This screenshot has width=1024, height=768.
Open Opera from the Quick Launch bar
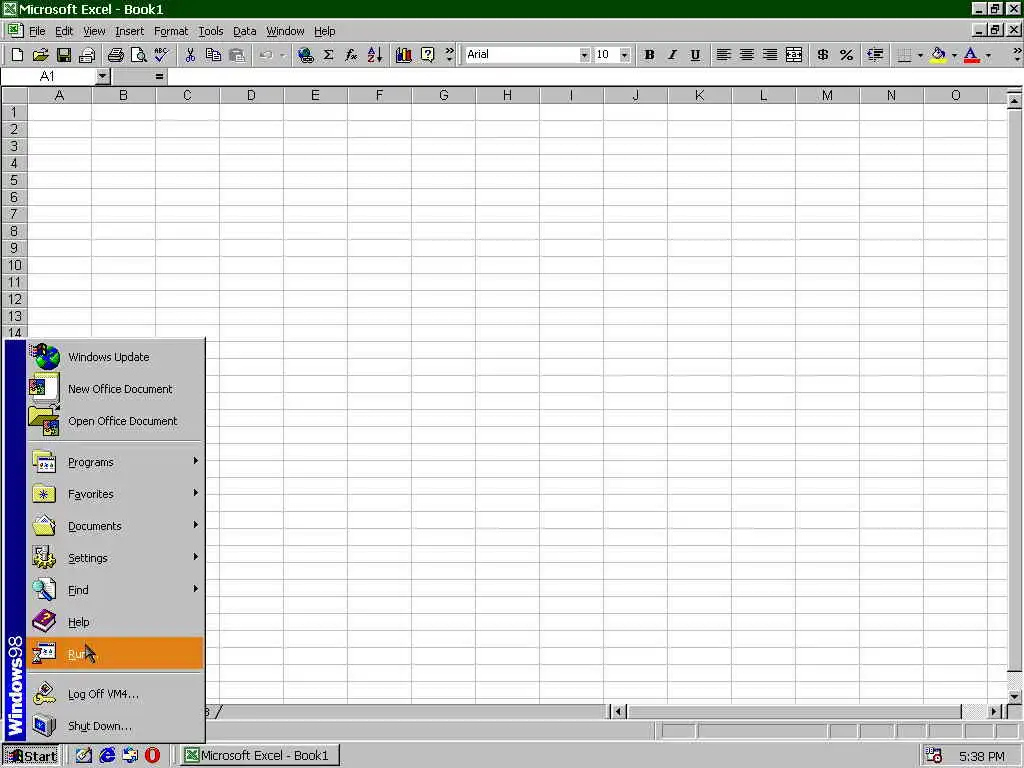click(x=152, y=755)
